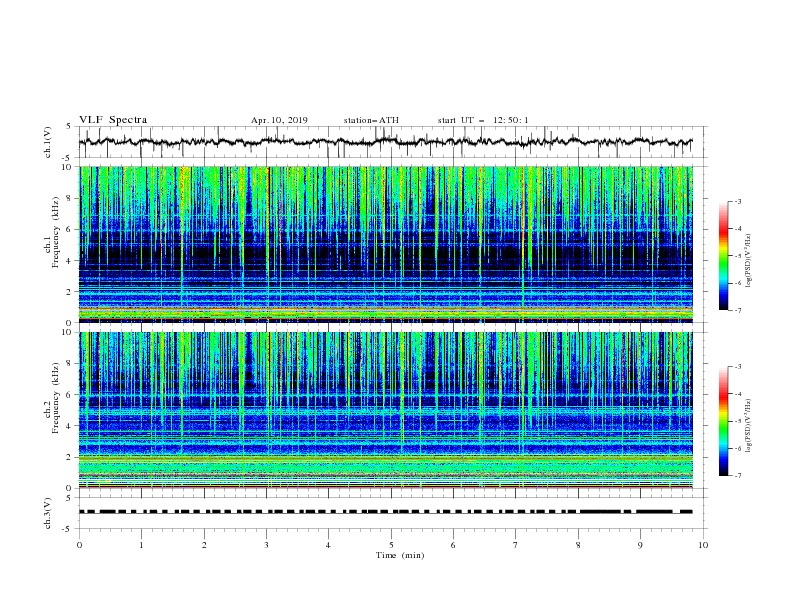Click the "10" frequency tick of ch.1 spectrogram
The width and height of the screenshot is (792, 612).
tap(69, 167)
